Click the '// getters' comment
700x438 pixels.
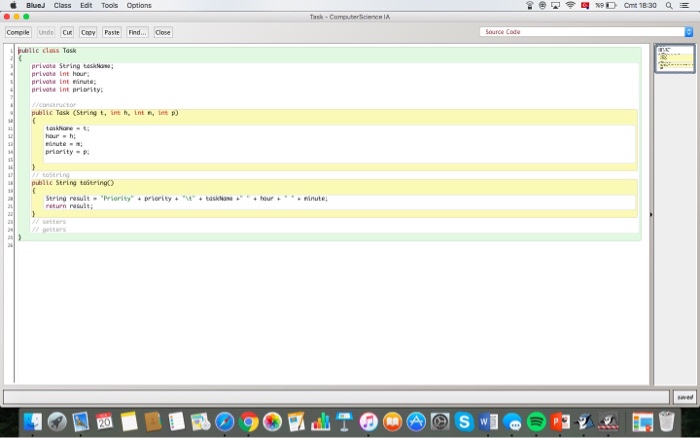click(x=49, y=229)
